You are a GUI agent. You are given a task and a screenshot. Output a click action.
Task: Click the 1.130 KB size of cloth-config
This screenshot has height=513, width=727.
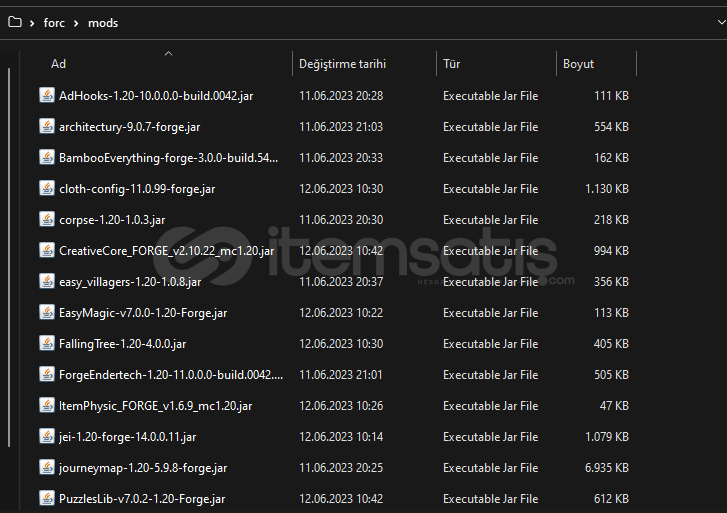click(x=606, y=189)
